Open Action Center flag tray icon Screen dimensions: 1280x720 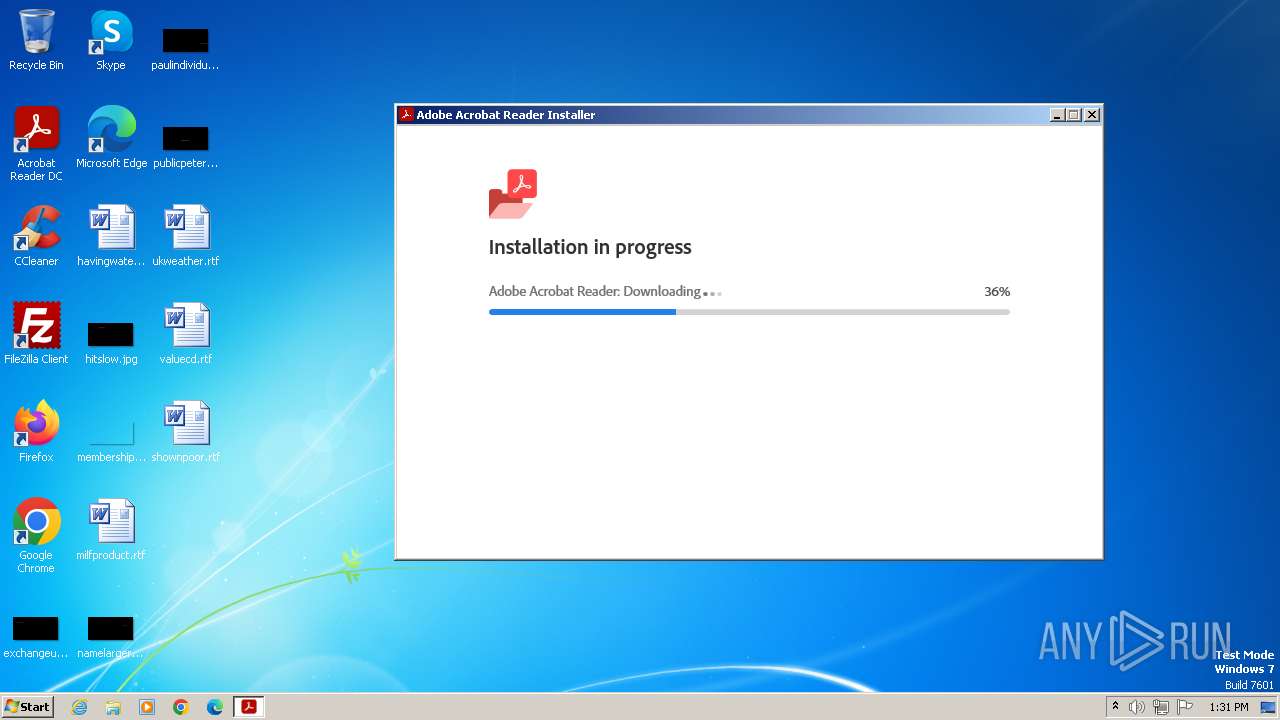[1185, 707]
